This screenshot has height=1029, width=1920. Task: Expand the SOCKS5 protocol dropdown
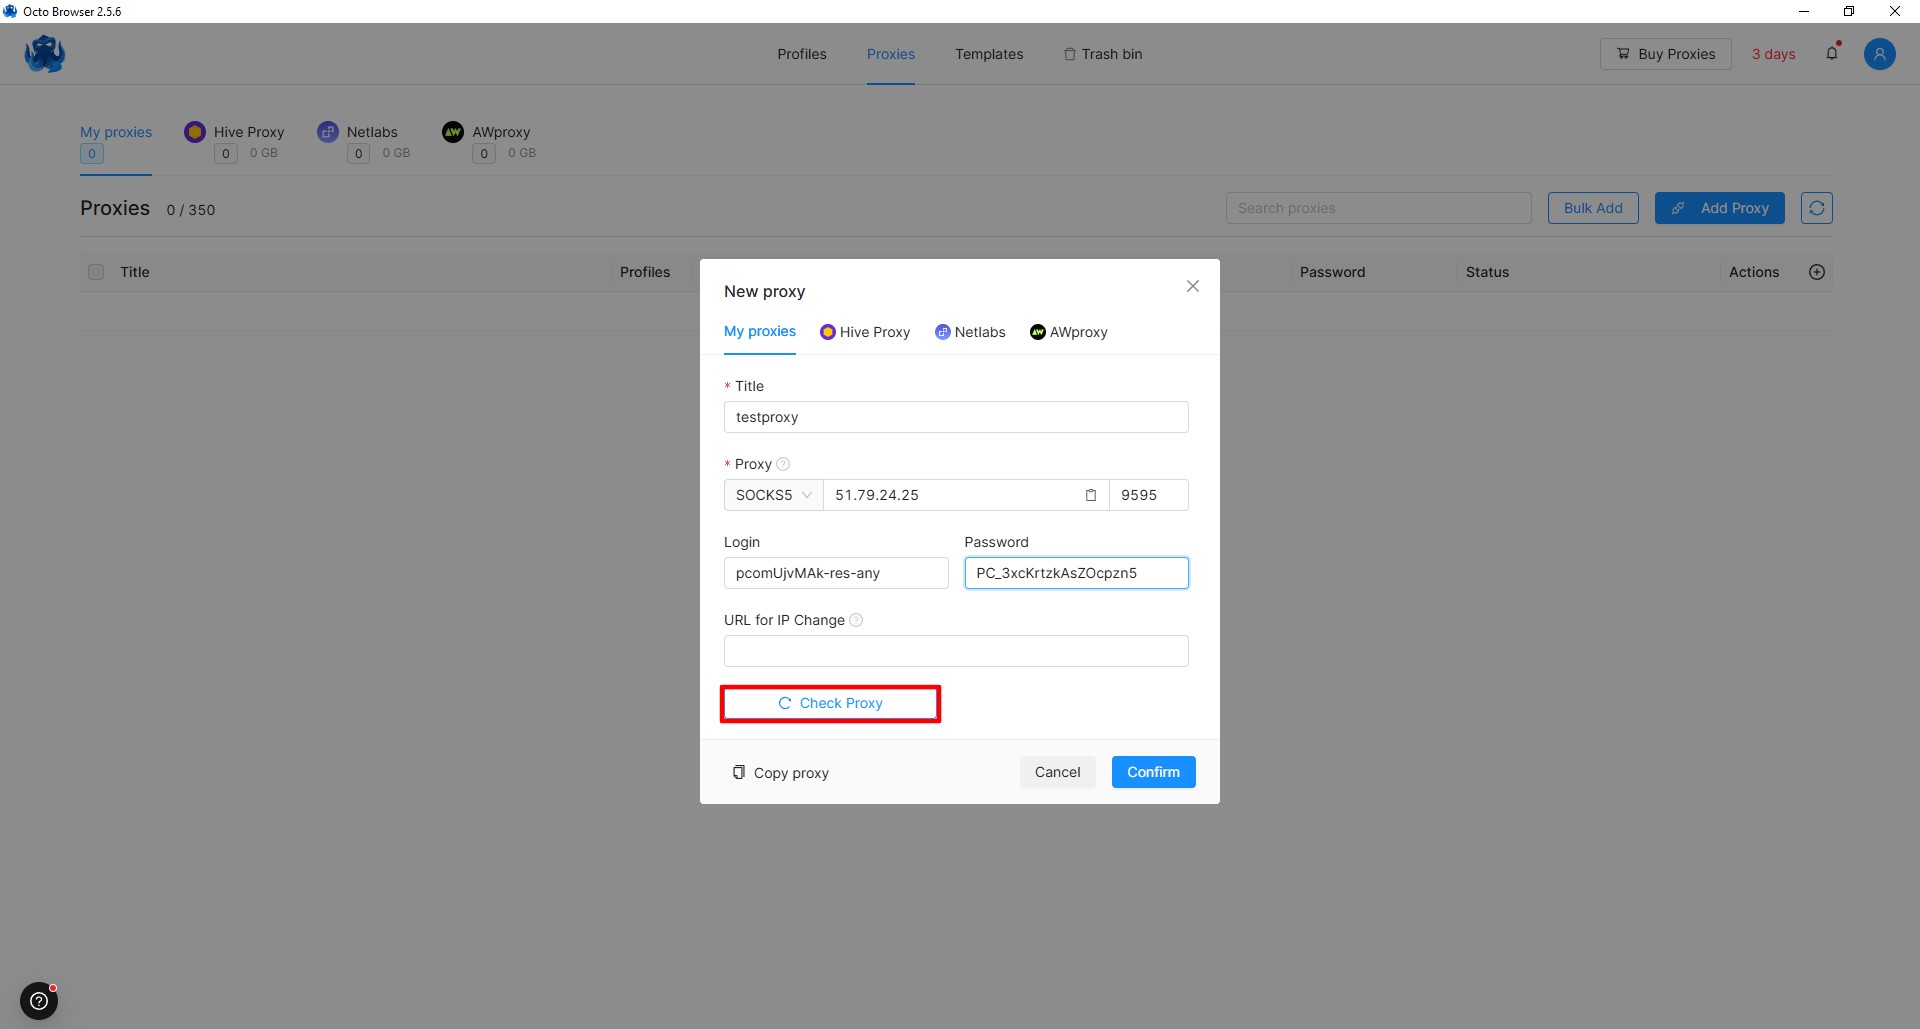[773, 495]
